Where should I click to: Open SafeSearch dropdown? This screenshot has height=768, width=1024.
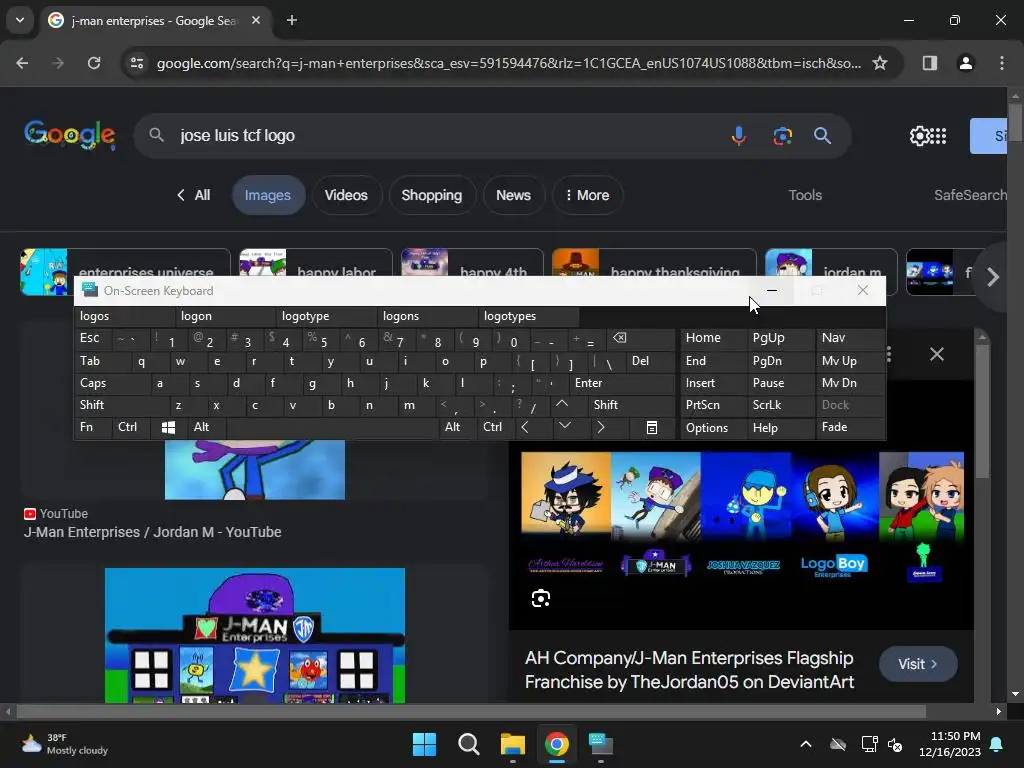[x=970, y=195]
